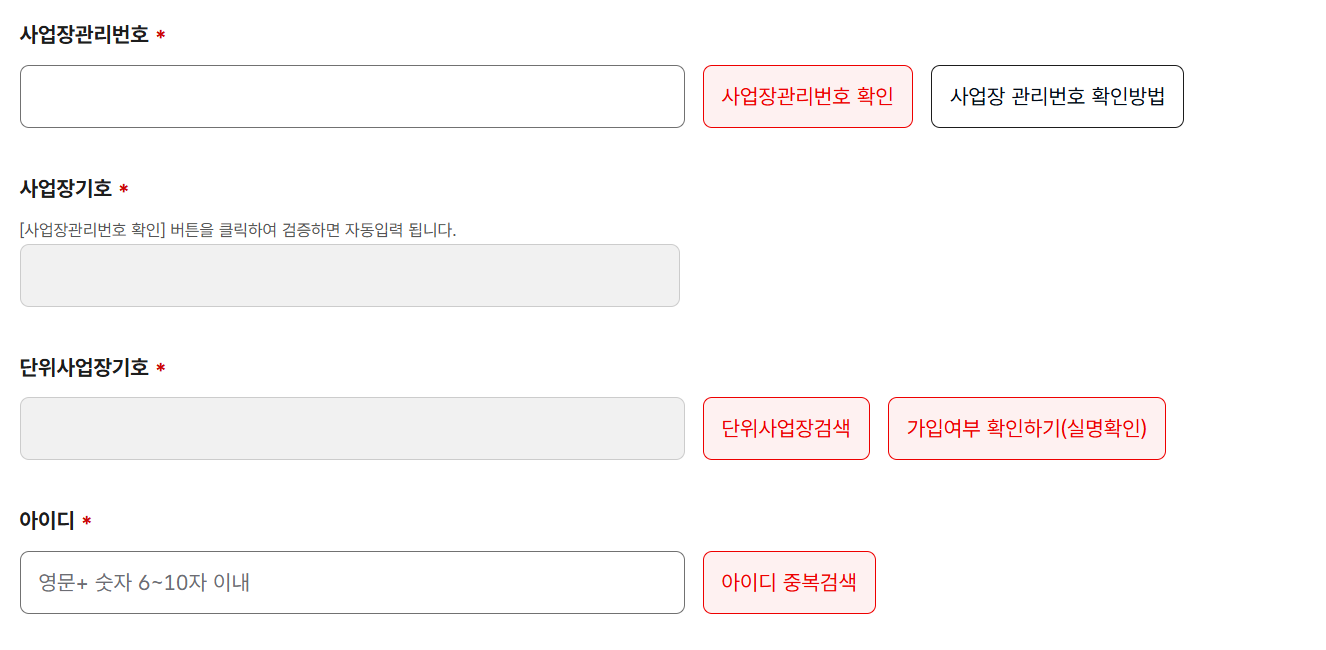Click the 단위사업장검색 search button

[786, 428]
